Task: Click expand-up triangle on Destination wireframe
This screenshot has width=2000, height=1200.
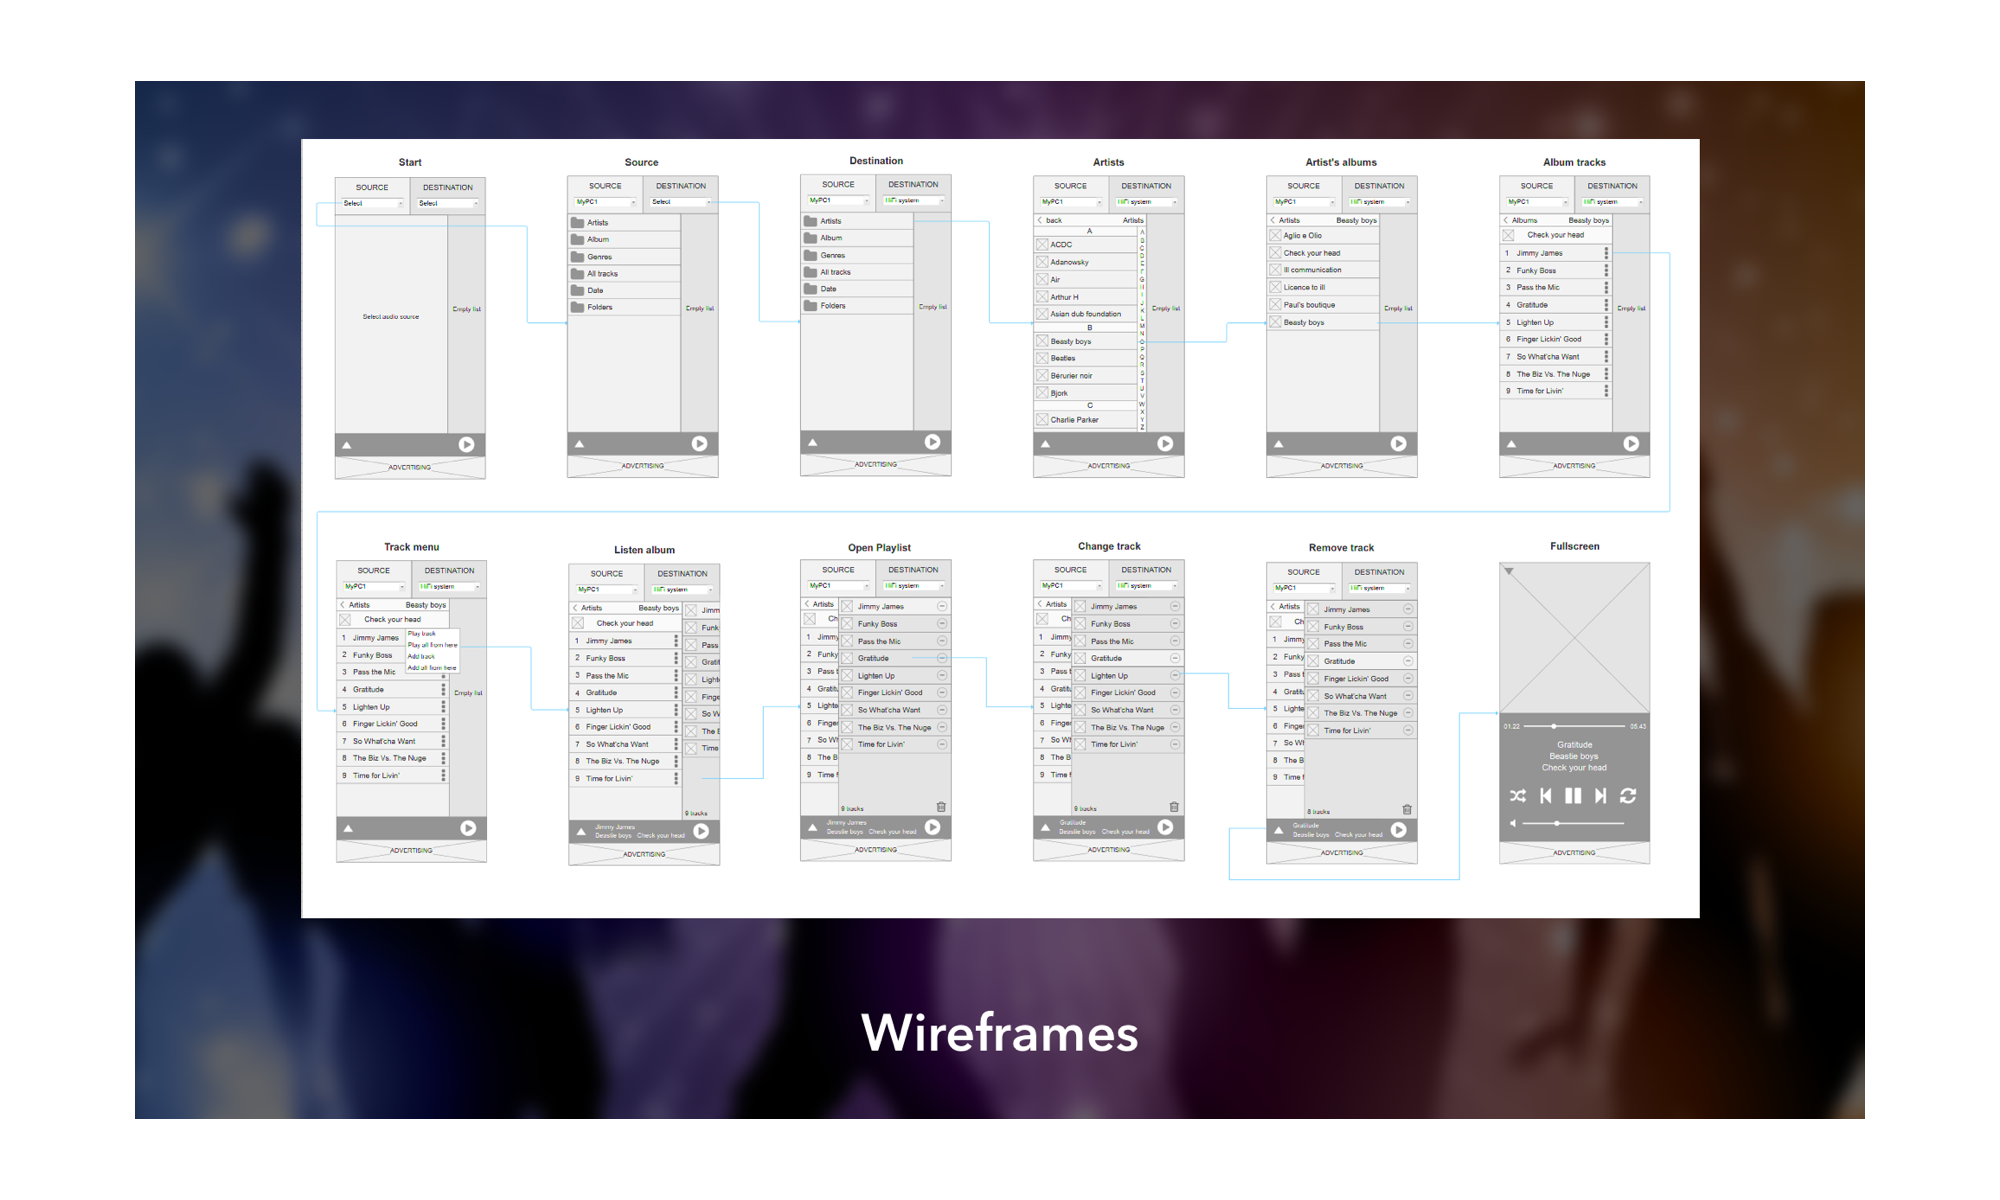Action: (x=813, y=442)
